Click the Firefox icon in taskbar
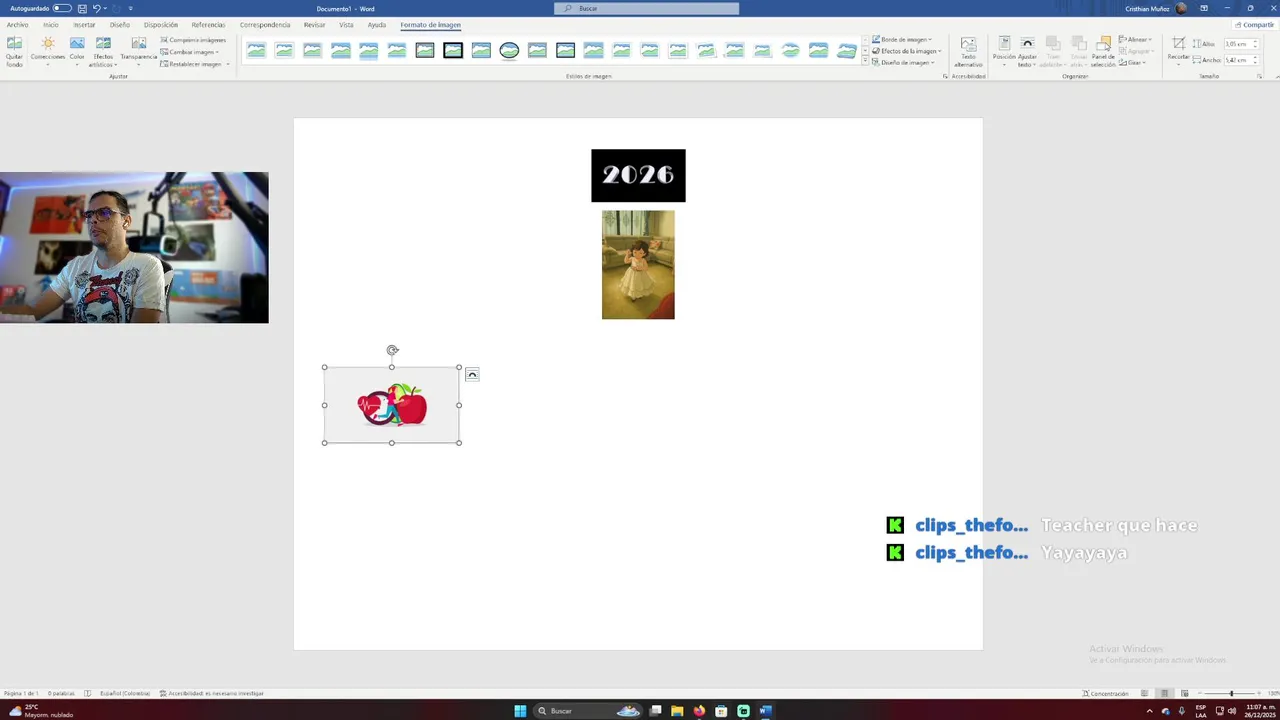1280x720 pixels. click(699, 711)
